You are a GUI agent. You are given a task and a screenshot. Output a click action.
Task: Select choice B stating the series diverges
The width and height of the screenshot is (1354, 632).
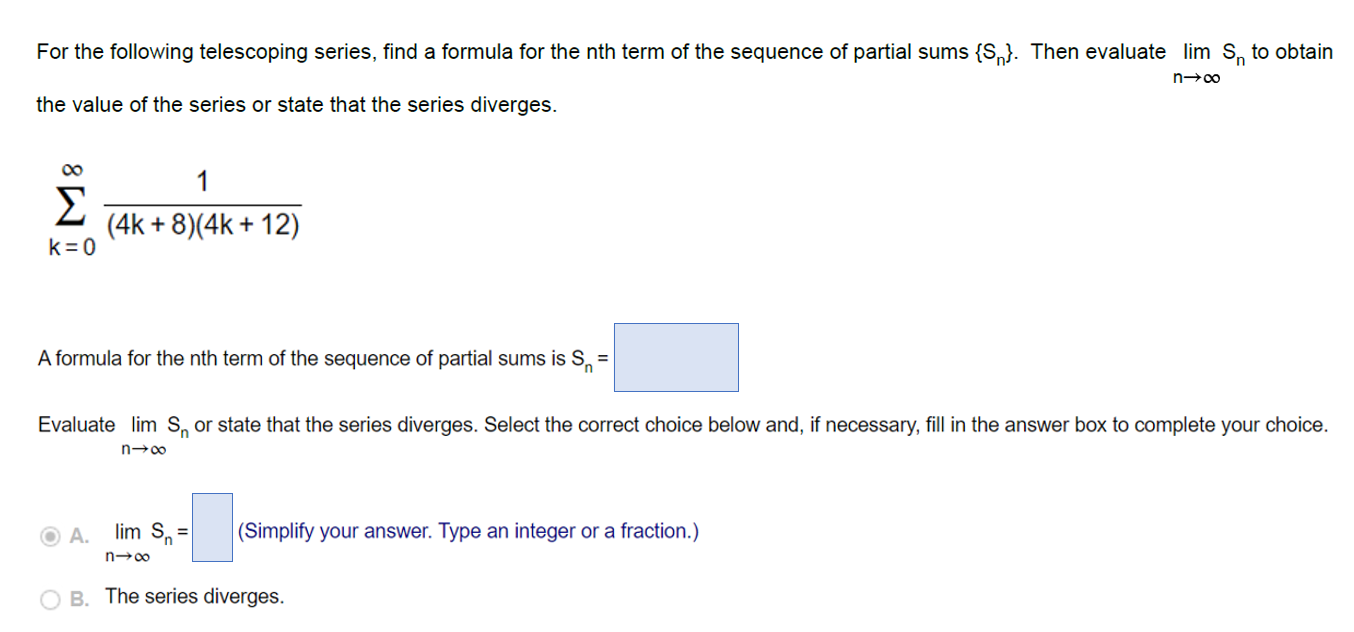click(49, 597)
